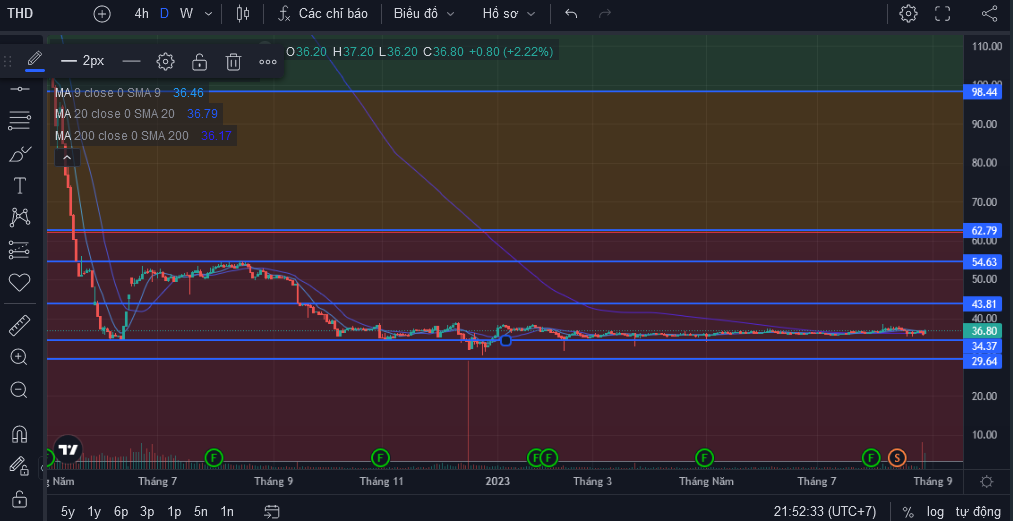Image resolution: width=1013 pixels, height=521 pixels.
Task: Open favorites heart icon in sidebar
Action: pos(20,282)
